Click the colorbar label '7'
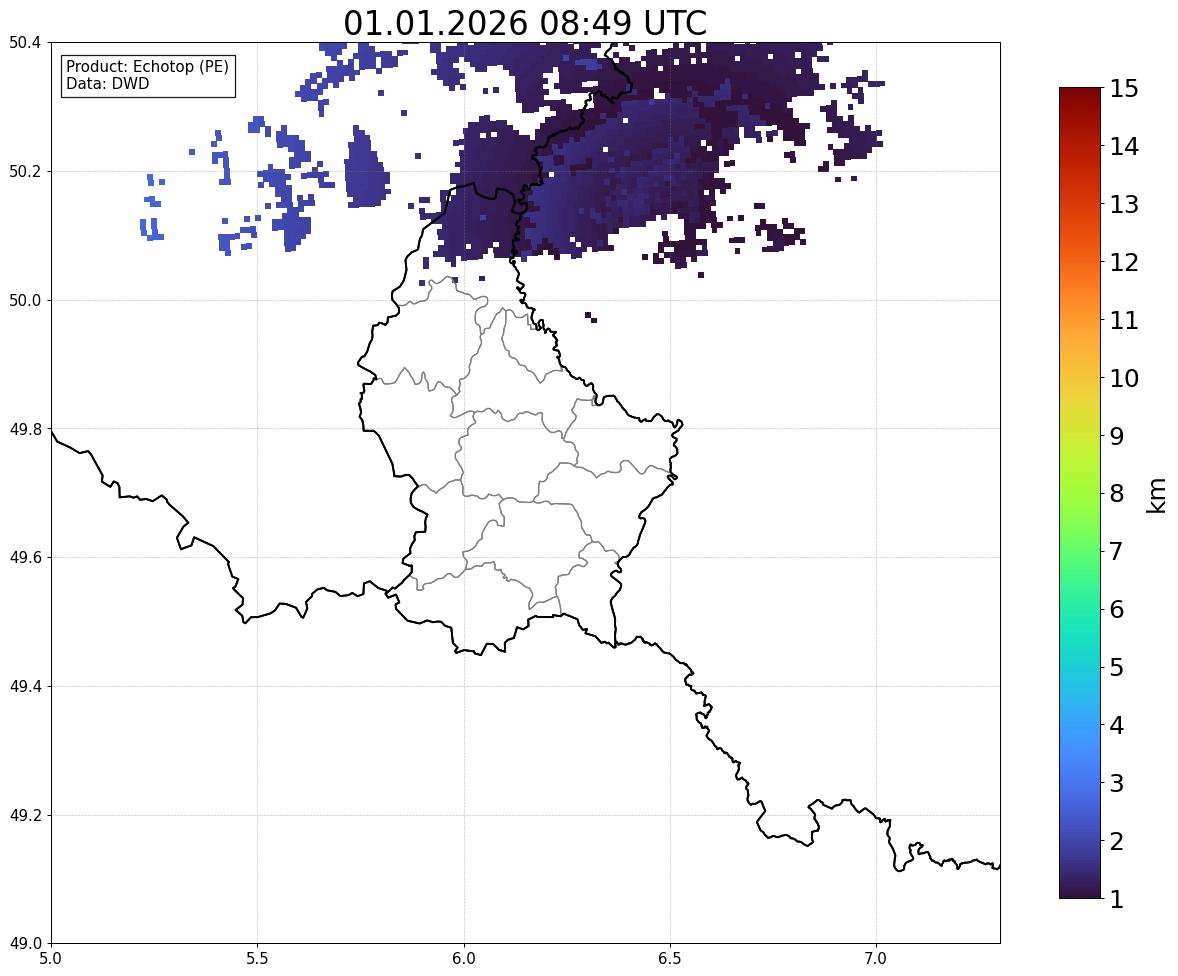 coord(1117,551)
